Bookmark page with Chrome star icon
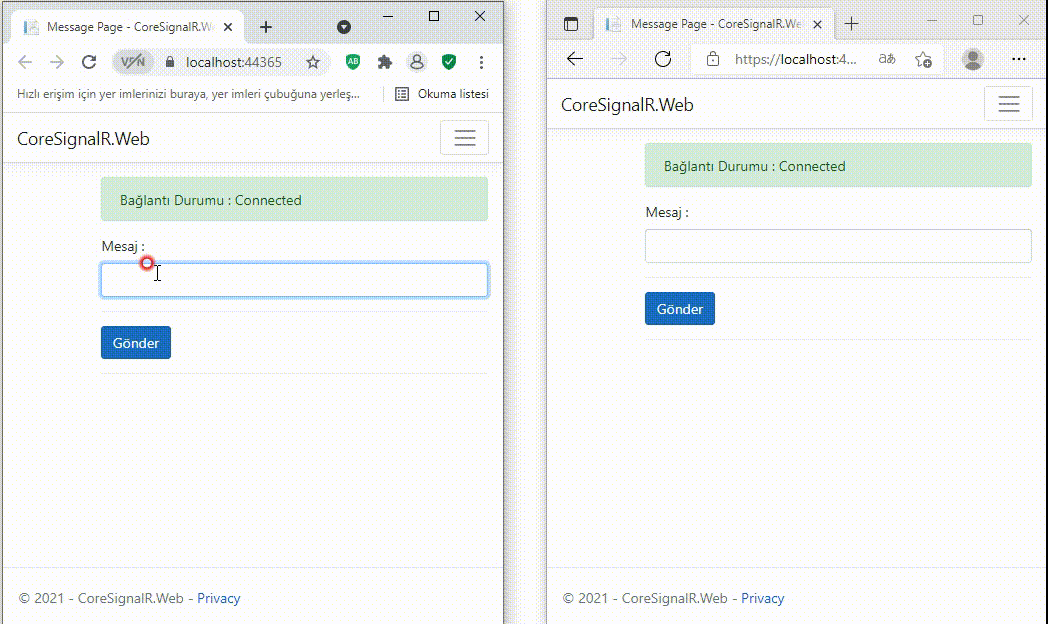 click(313, 62)
